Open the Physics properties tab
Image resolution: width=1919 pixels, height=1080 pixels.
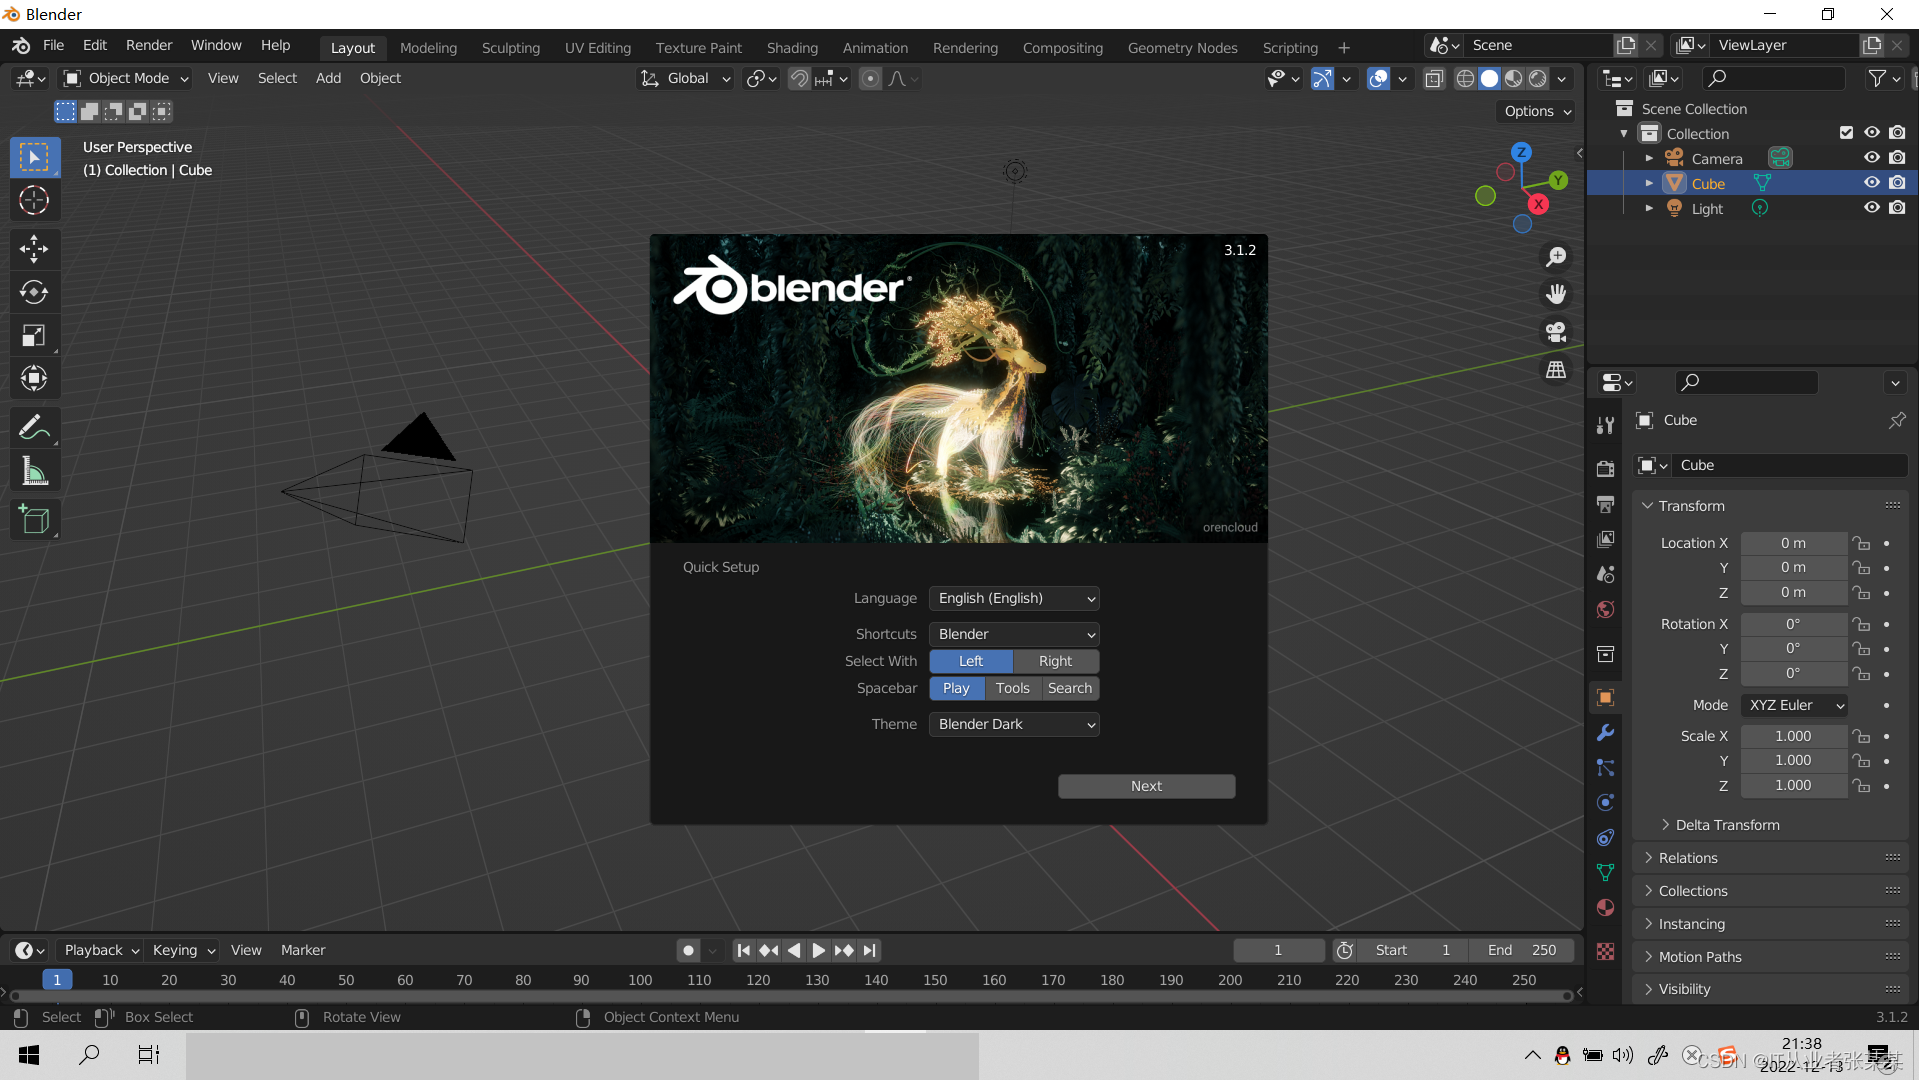pos(1605,802)
